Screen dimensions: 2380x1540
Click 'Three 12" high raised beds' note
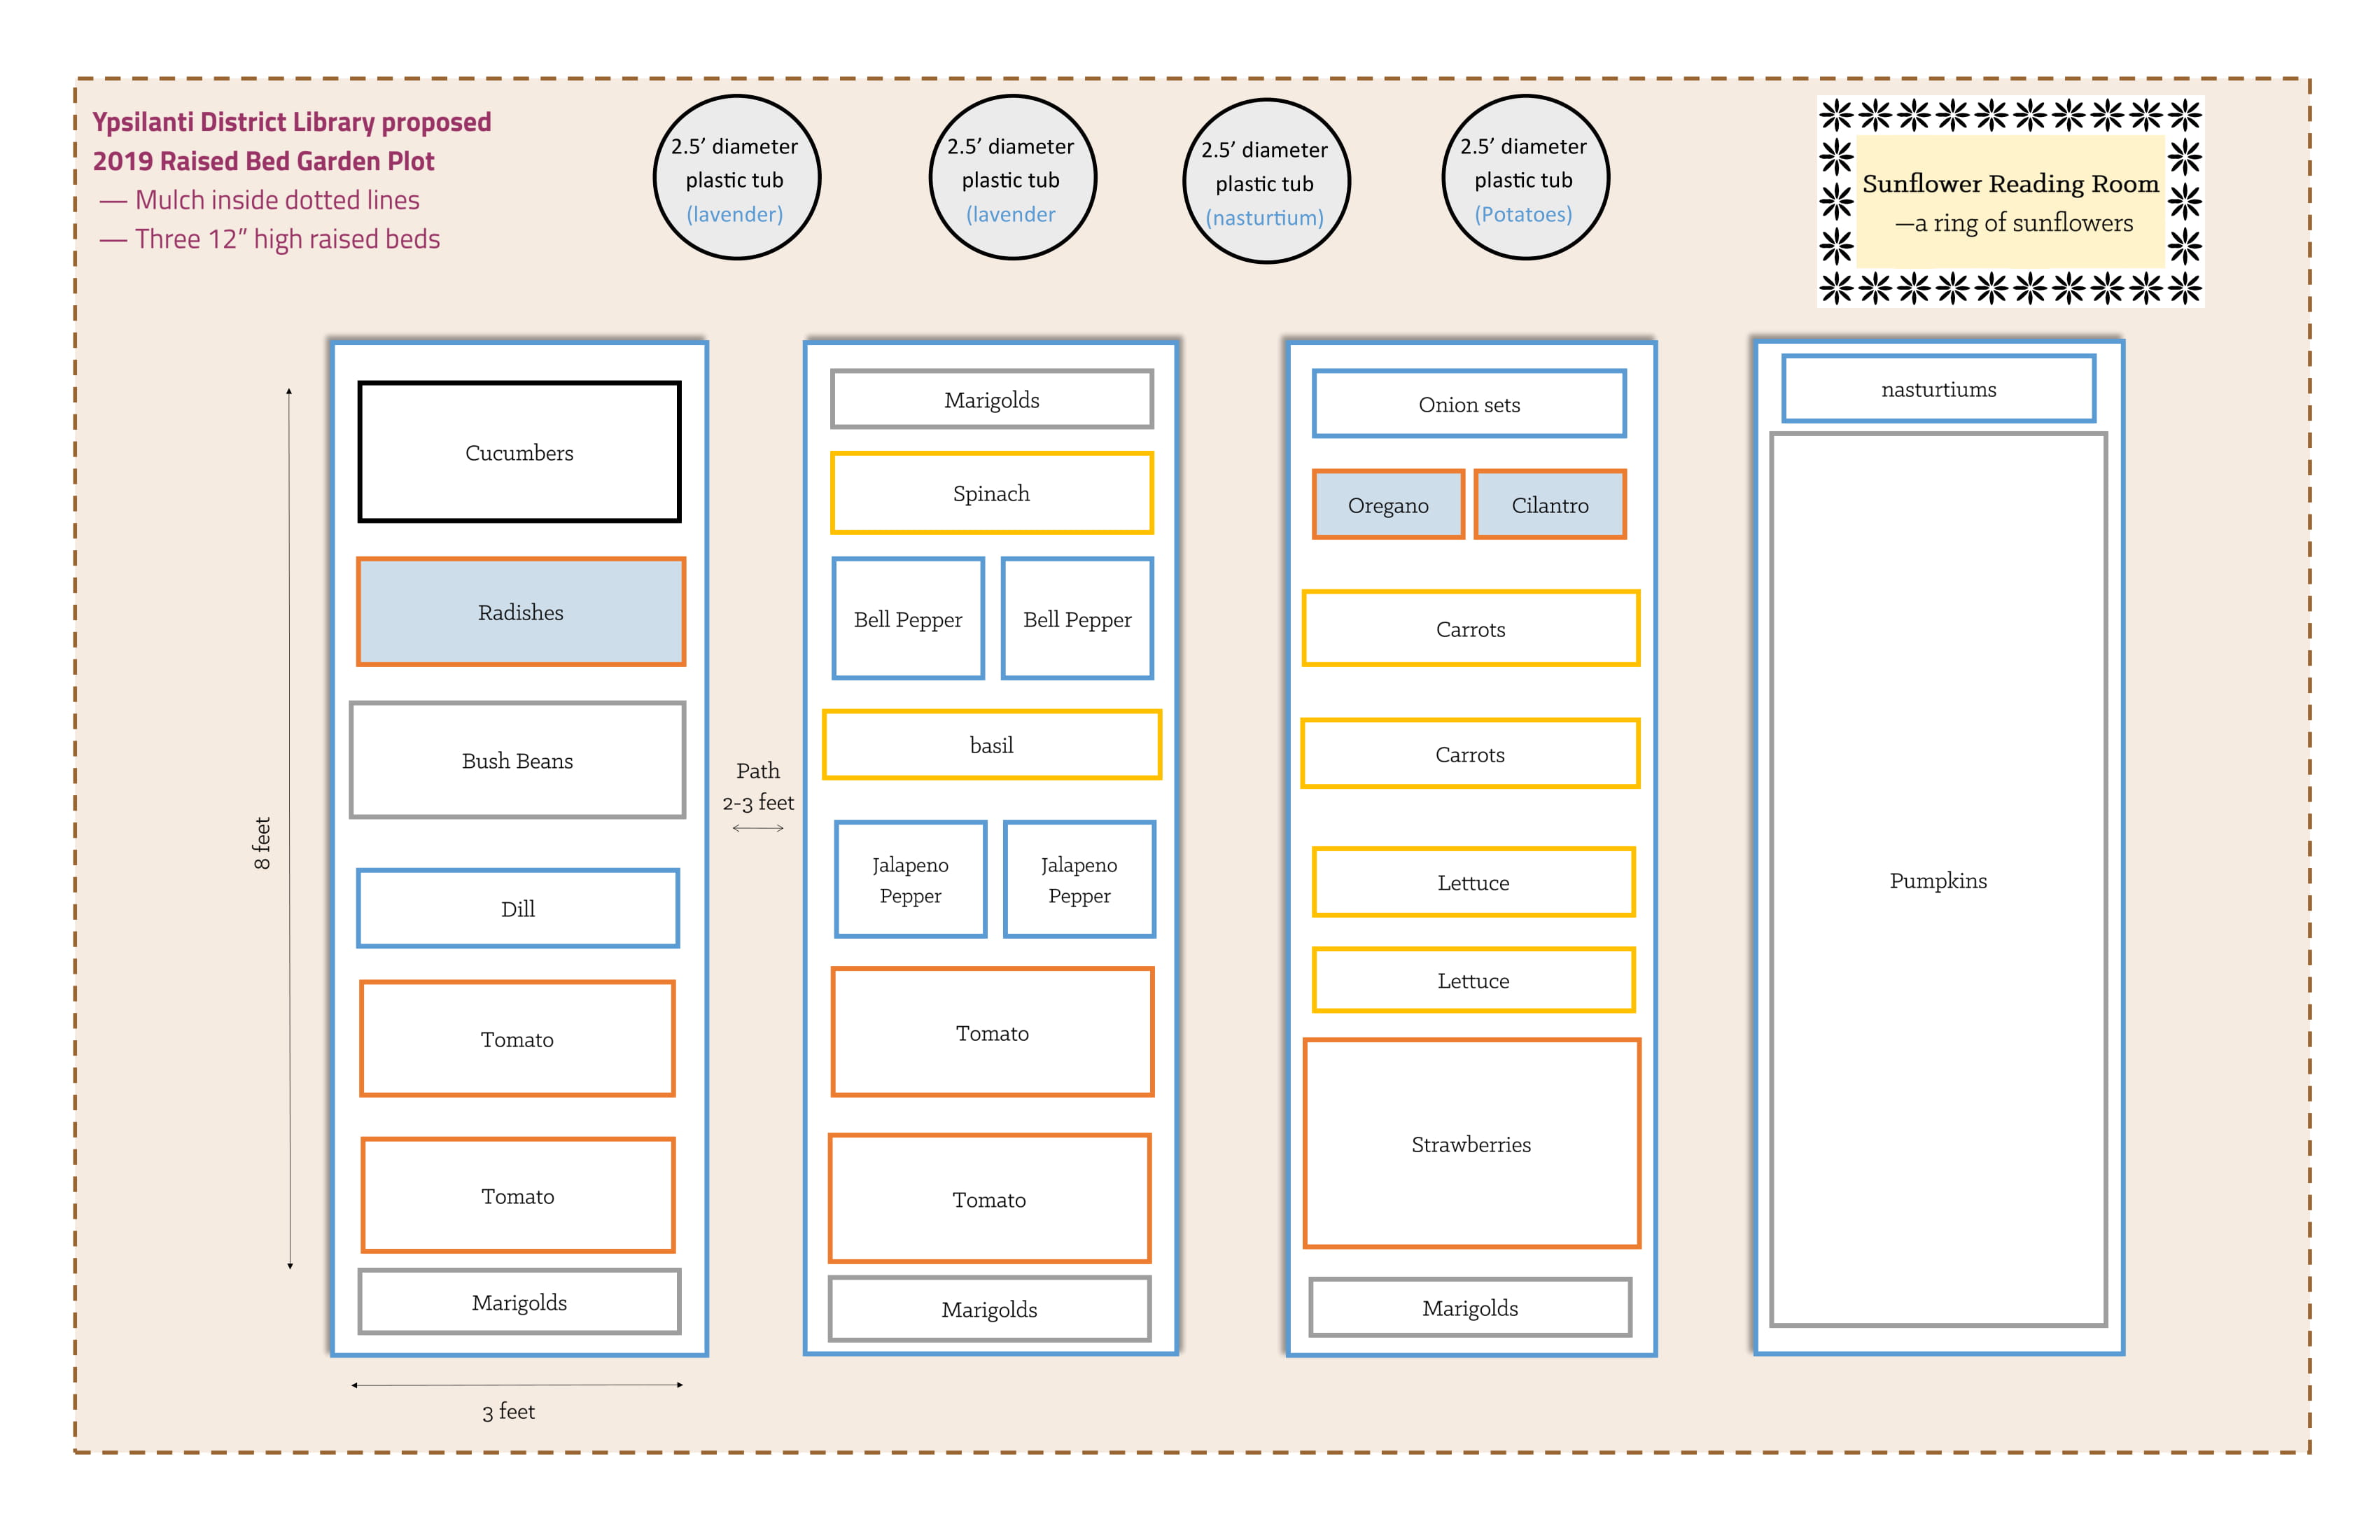270,239
